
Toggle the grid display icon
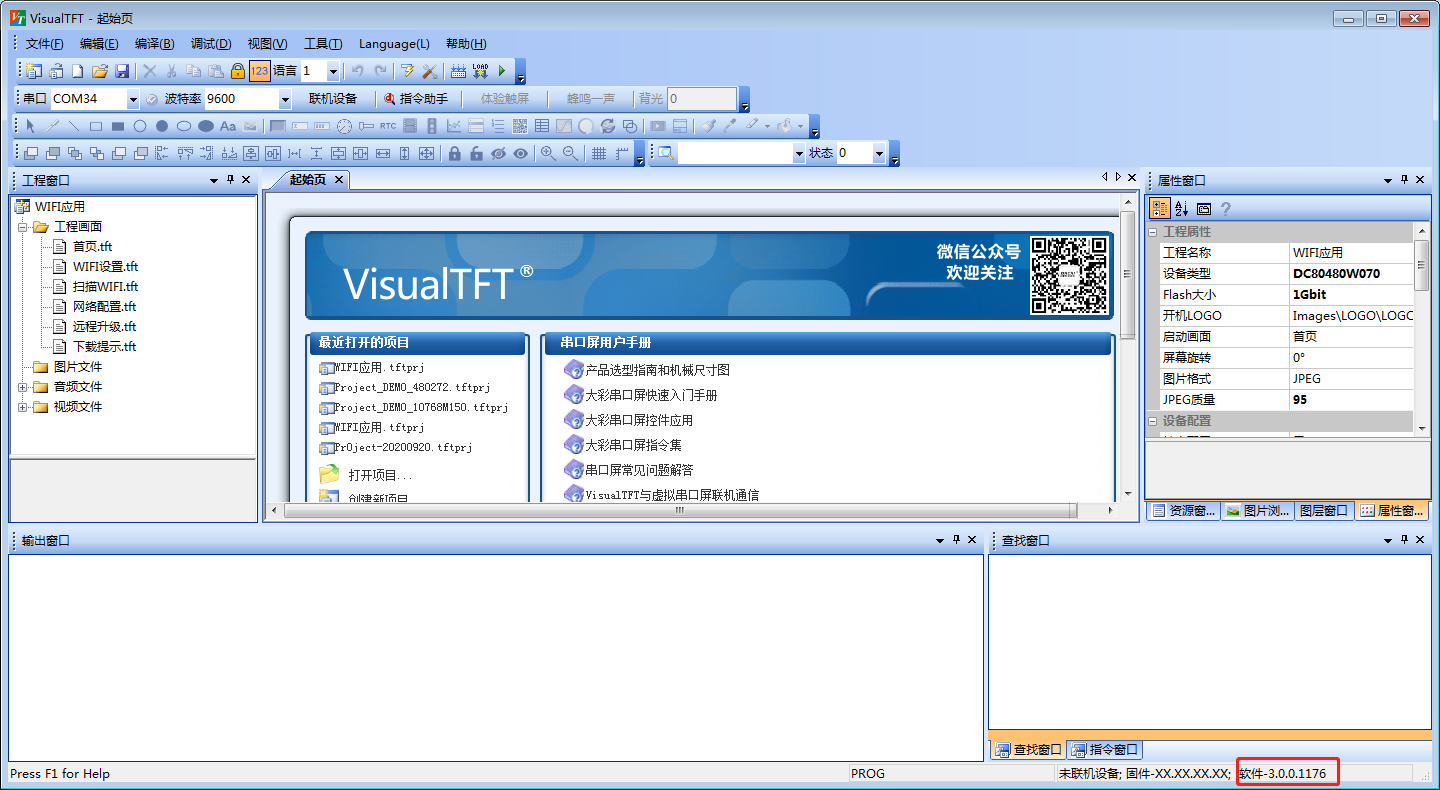[x=599, y=153]
